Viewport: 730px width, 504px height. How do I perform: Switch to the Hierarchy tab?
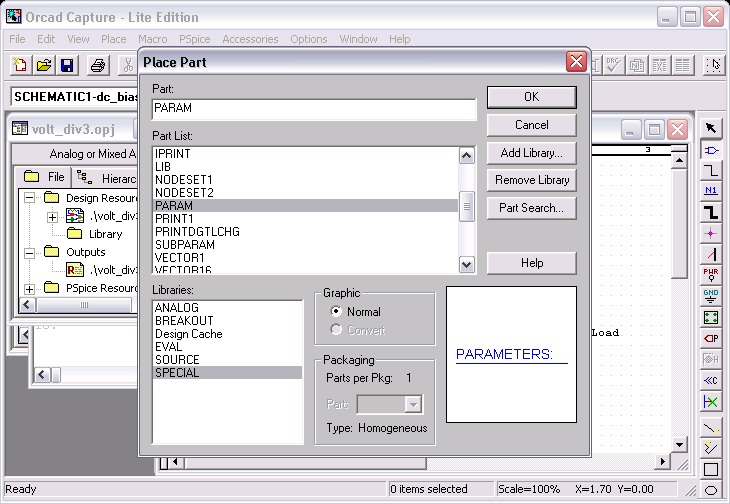click(107, 178)
